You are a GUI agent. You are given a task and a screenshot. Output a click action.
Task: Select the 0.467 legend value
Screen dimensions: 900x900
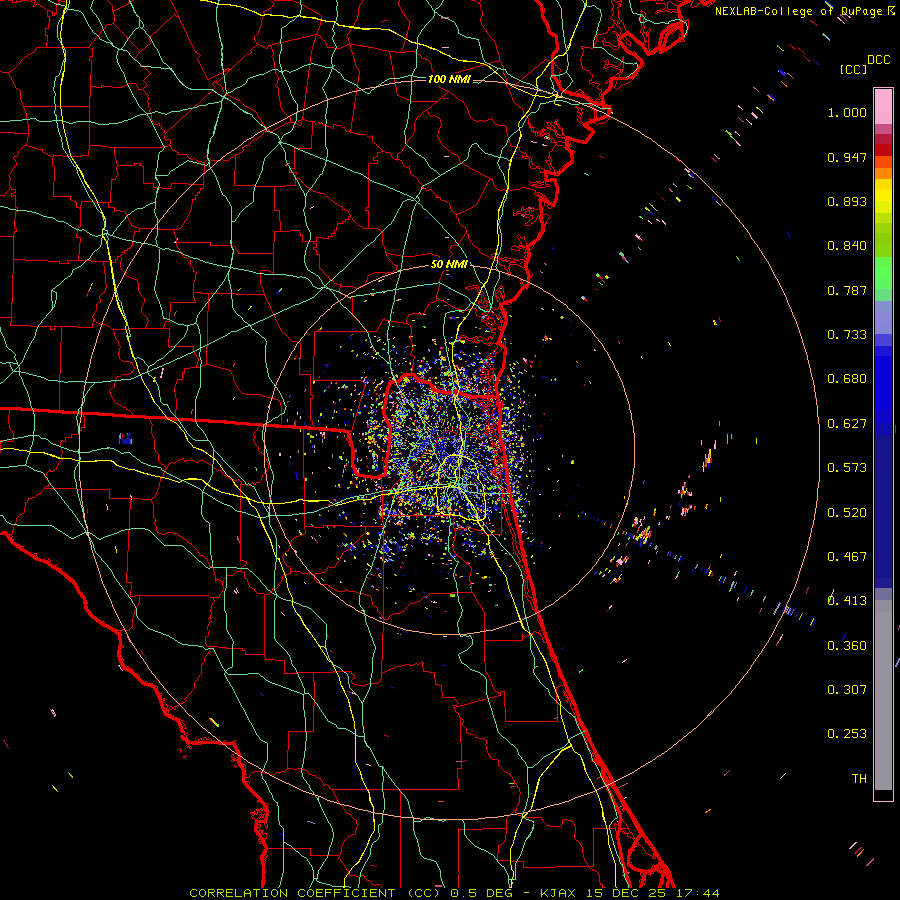(x=847, y=557)
